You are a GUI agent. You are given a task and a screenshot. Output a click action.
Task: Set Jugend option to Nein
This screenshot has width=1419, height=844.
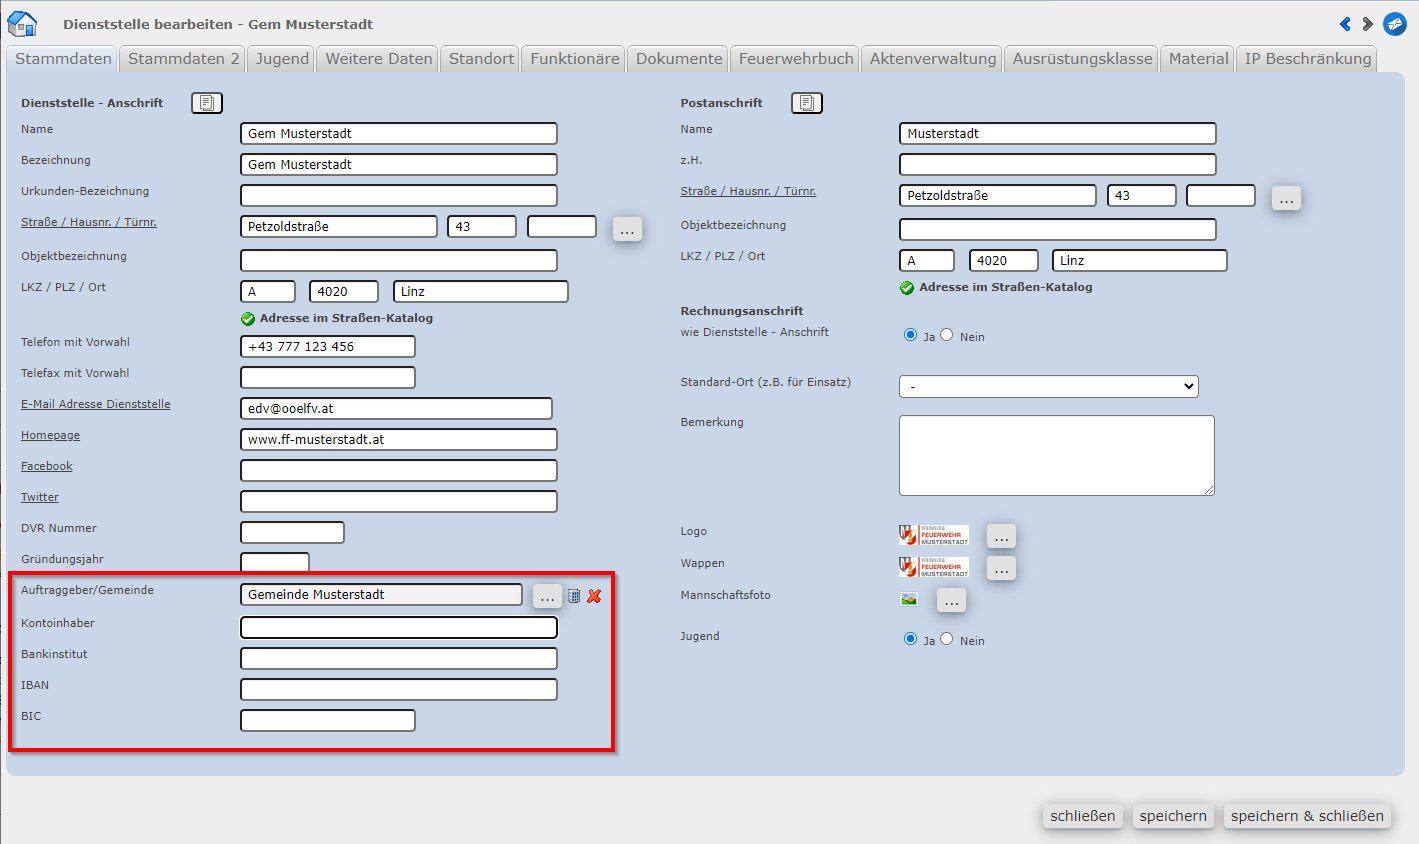[947, 639]
